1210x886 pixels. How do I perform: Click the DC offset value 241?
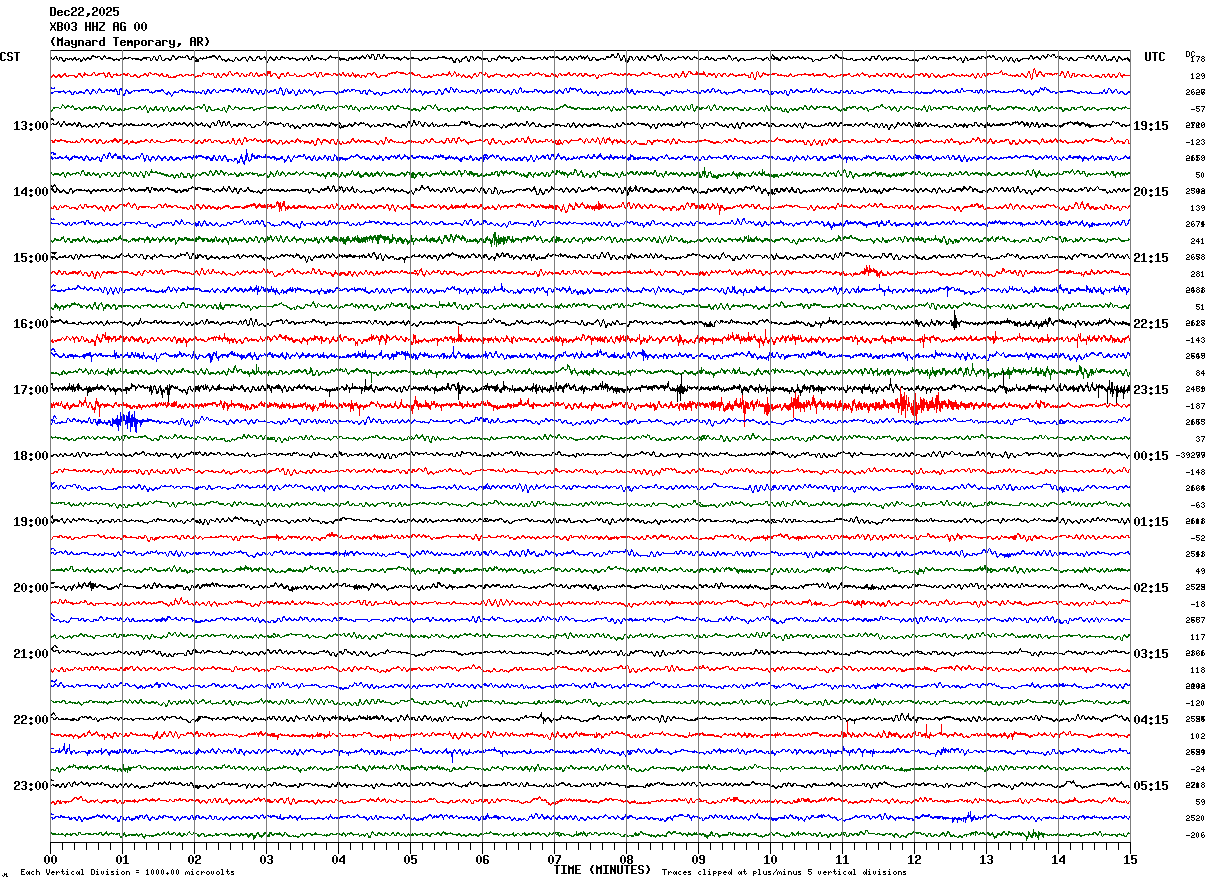click(x=1197, y=241)
